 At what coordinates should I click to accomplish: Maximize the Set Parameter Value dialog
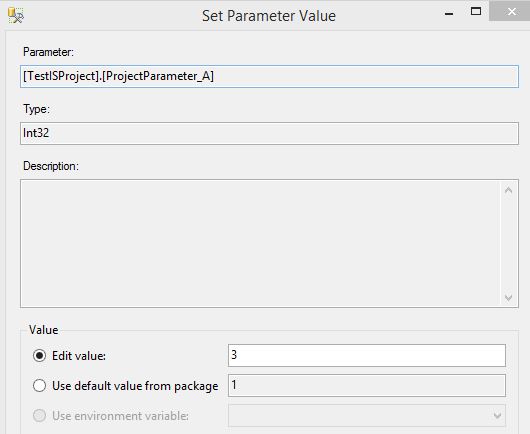[476, 11]
